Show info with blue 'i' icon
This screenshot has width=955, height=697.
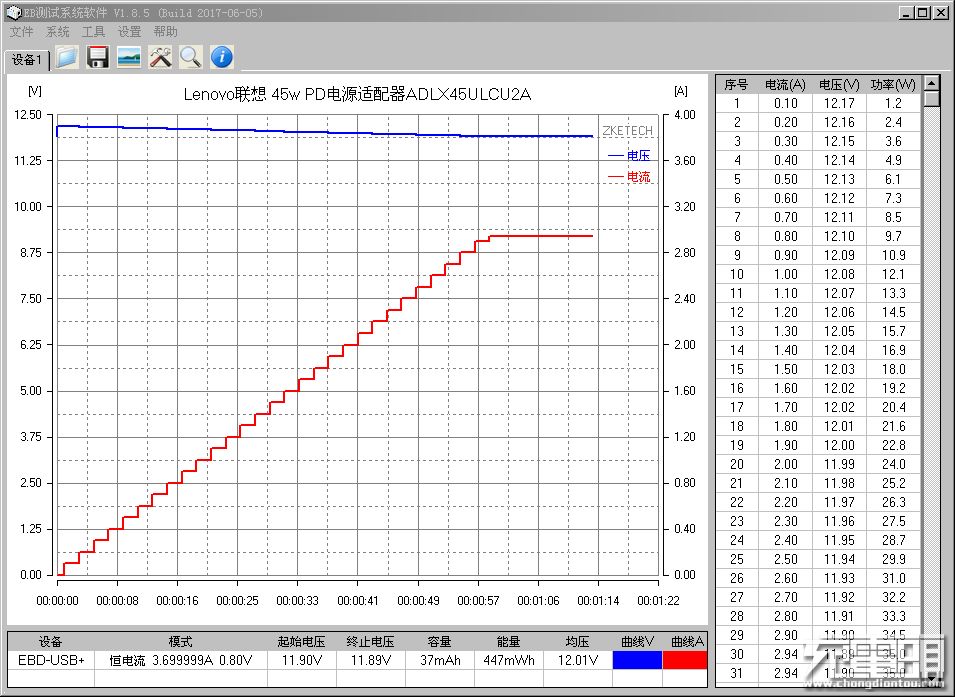(x=222, y=57)
